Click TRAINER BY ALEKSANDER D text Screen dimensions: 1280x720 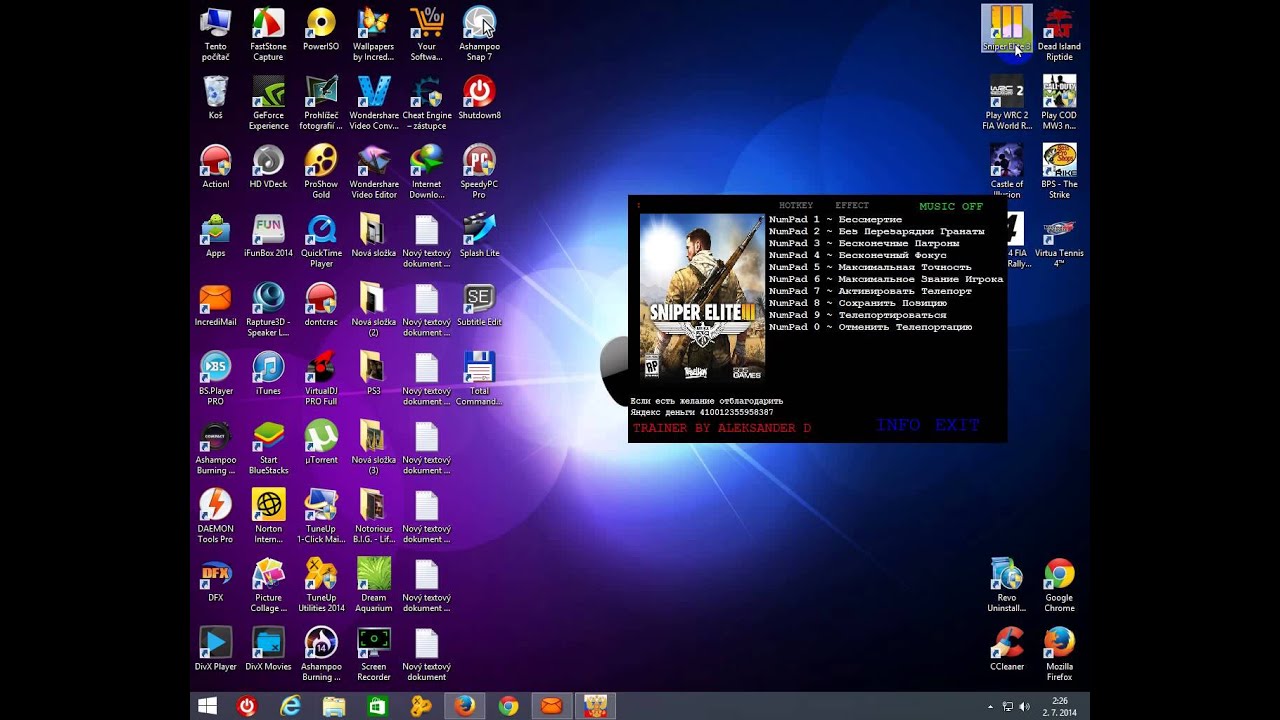[x=722, y=428]
